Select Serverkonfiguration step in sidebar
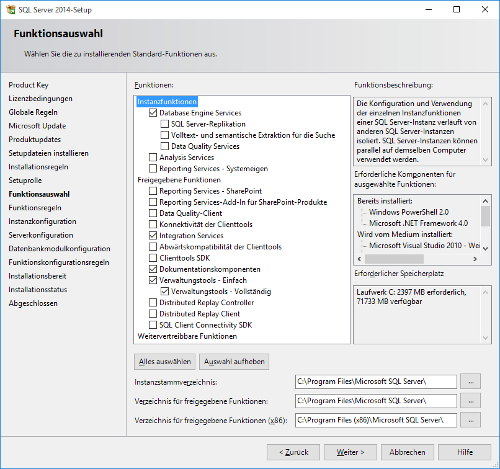Screen dimensions: 500x469 tap(41, 235)
